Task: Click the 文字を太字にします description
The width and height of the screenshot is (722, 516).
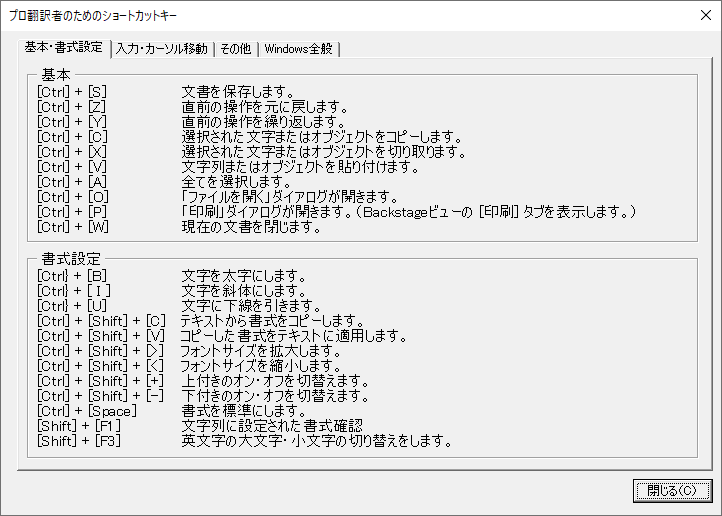Action: [x=244, y=276]
